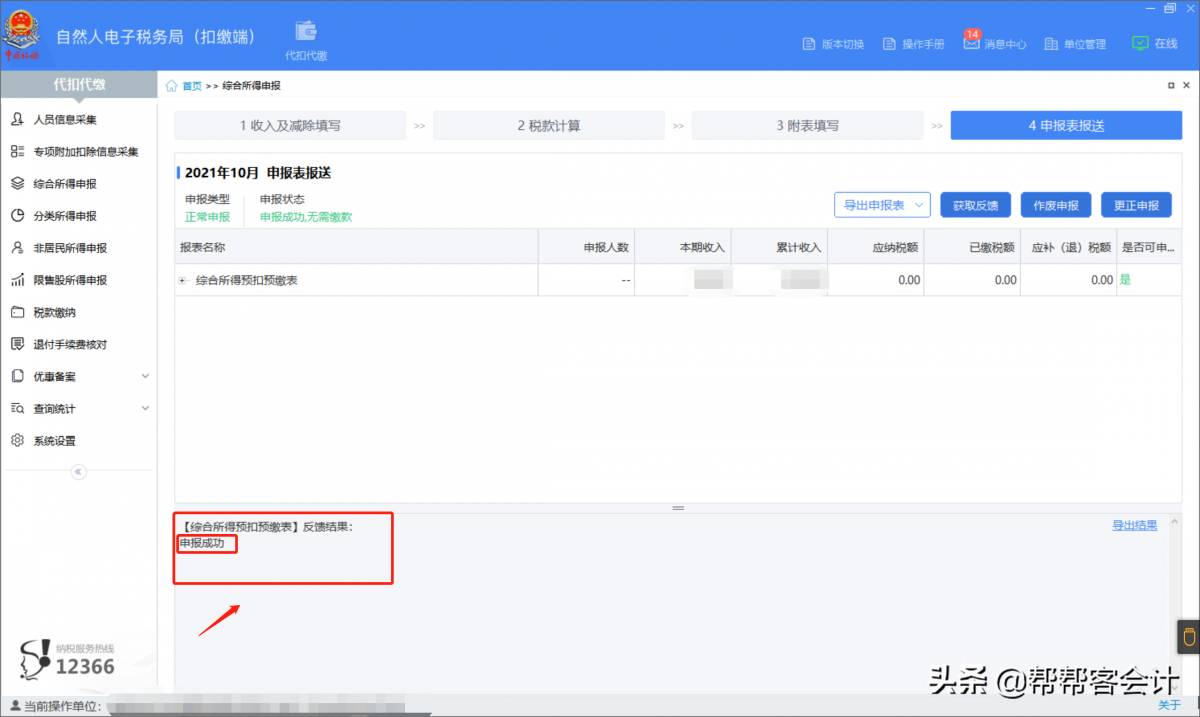Switch to step 2 税款计算

[x=548, y=126]
